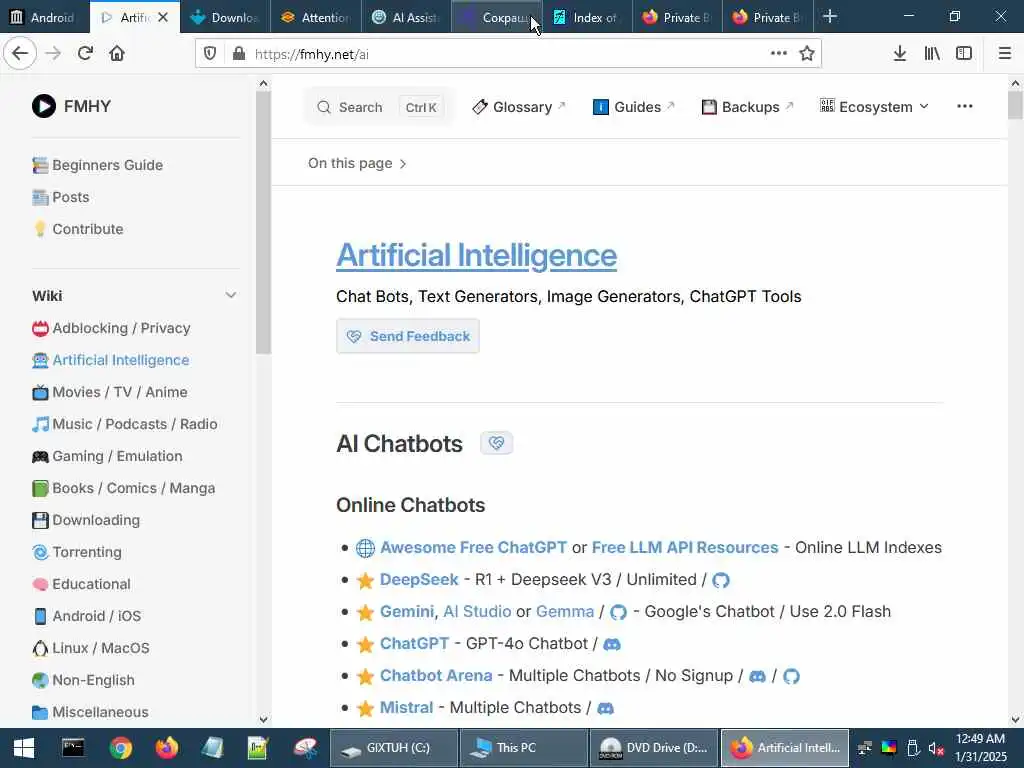Image resolution: width=1024 pixels, height=768 pixels.
Task: Switch to the Index of browser tab
Action: click(587, 17)
